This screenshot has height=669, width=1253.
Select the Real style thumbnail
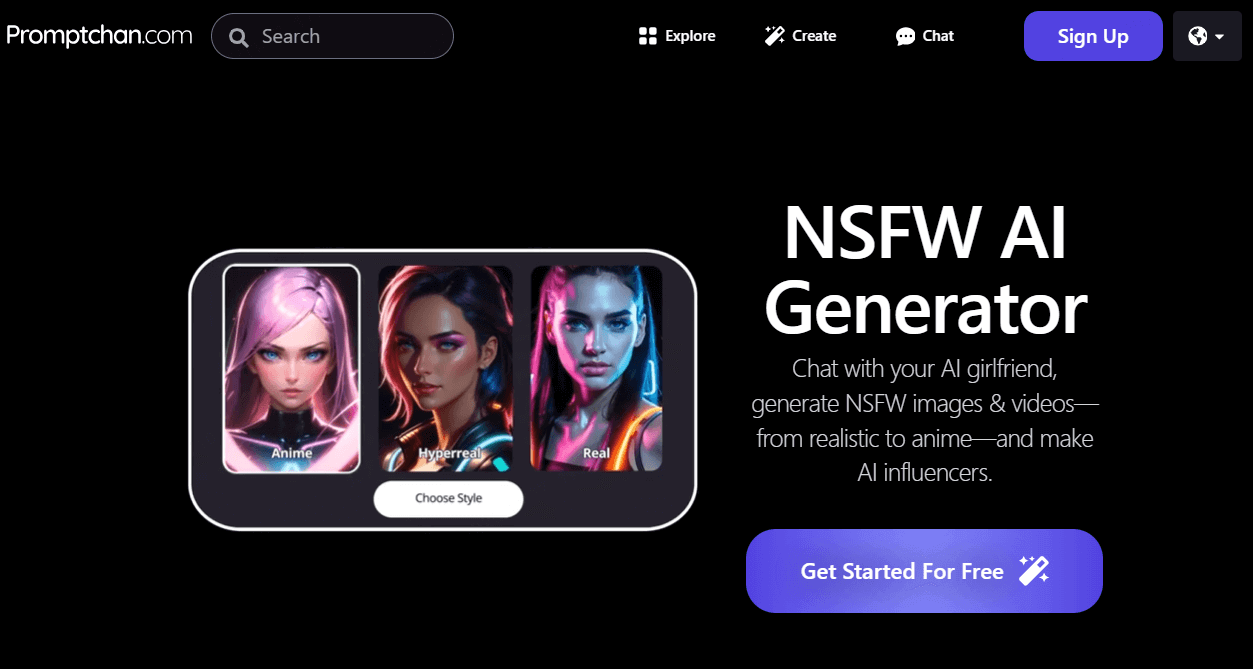click(x=596, y=368)
